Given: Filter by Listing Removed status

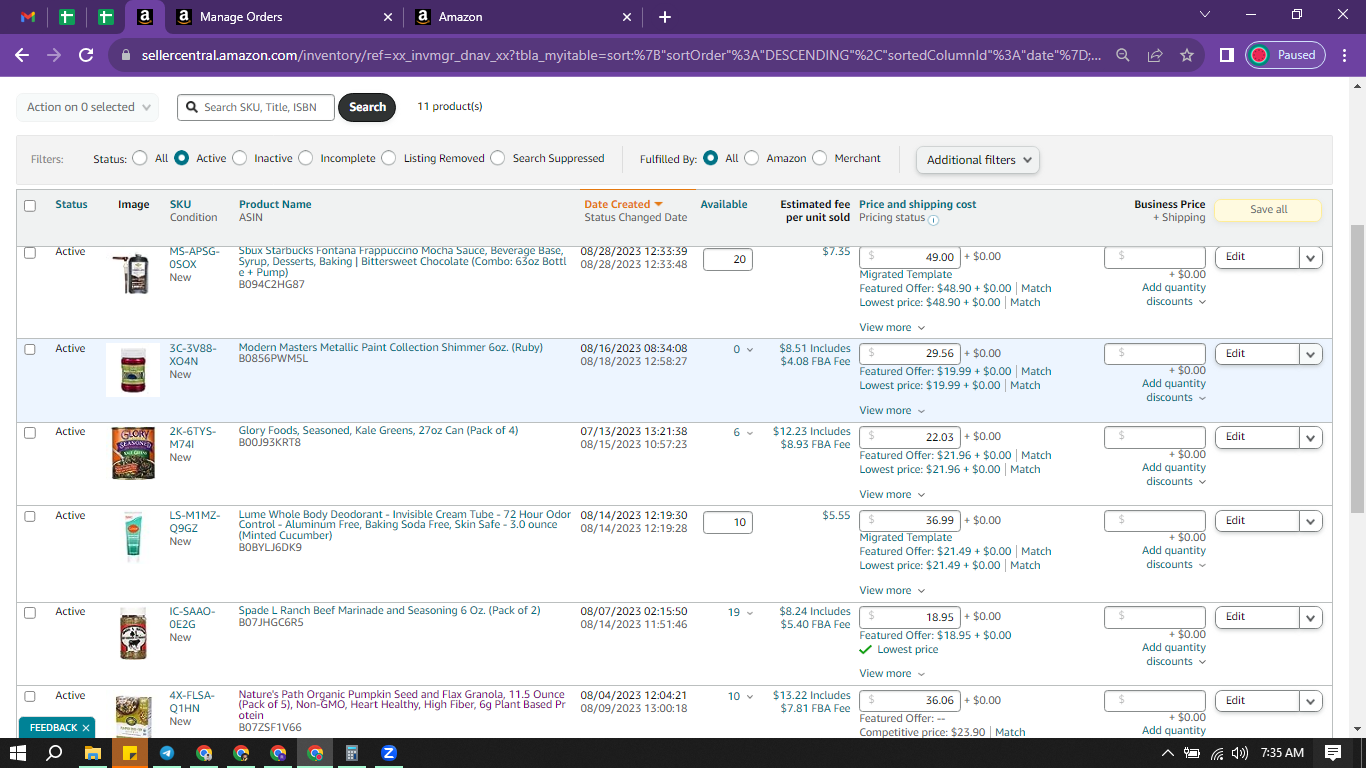Looking at the screenshot, I should 388,158.
